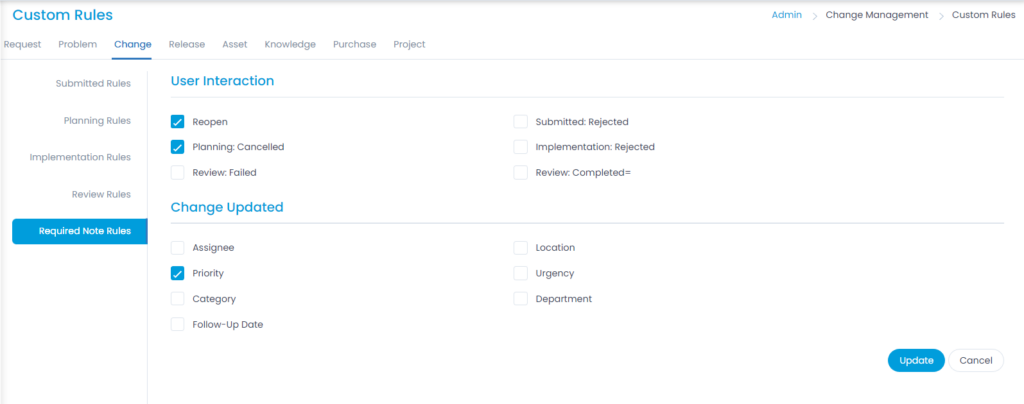The height and width of the screenshot is (404, 1024).
Task: Check the Submitted: Rejected option
Action: (520, 122)
